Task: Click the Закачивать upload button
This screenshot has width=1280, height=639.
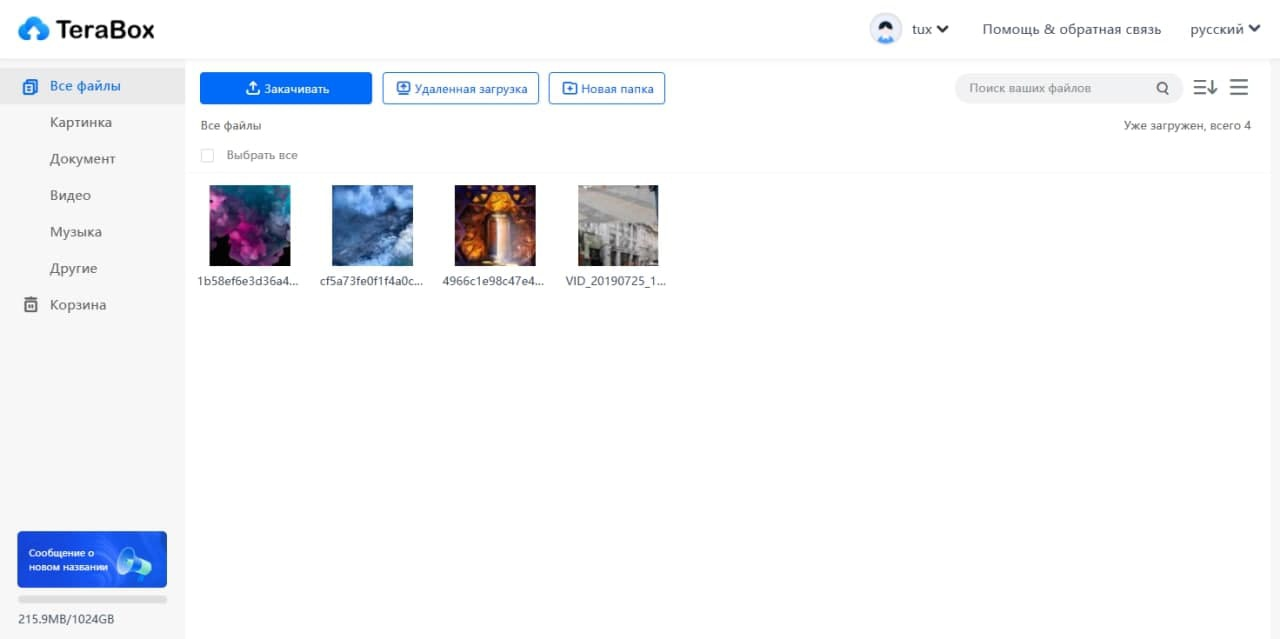Action: [x=286, y=88]
